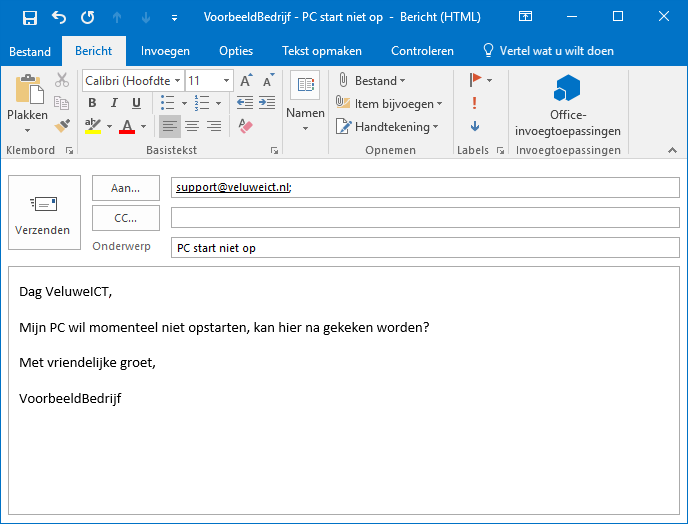Open the Bestand tab
688x524 pixels.
[30, 51]
